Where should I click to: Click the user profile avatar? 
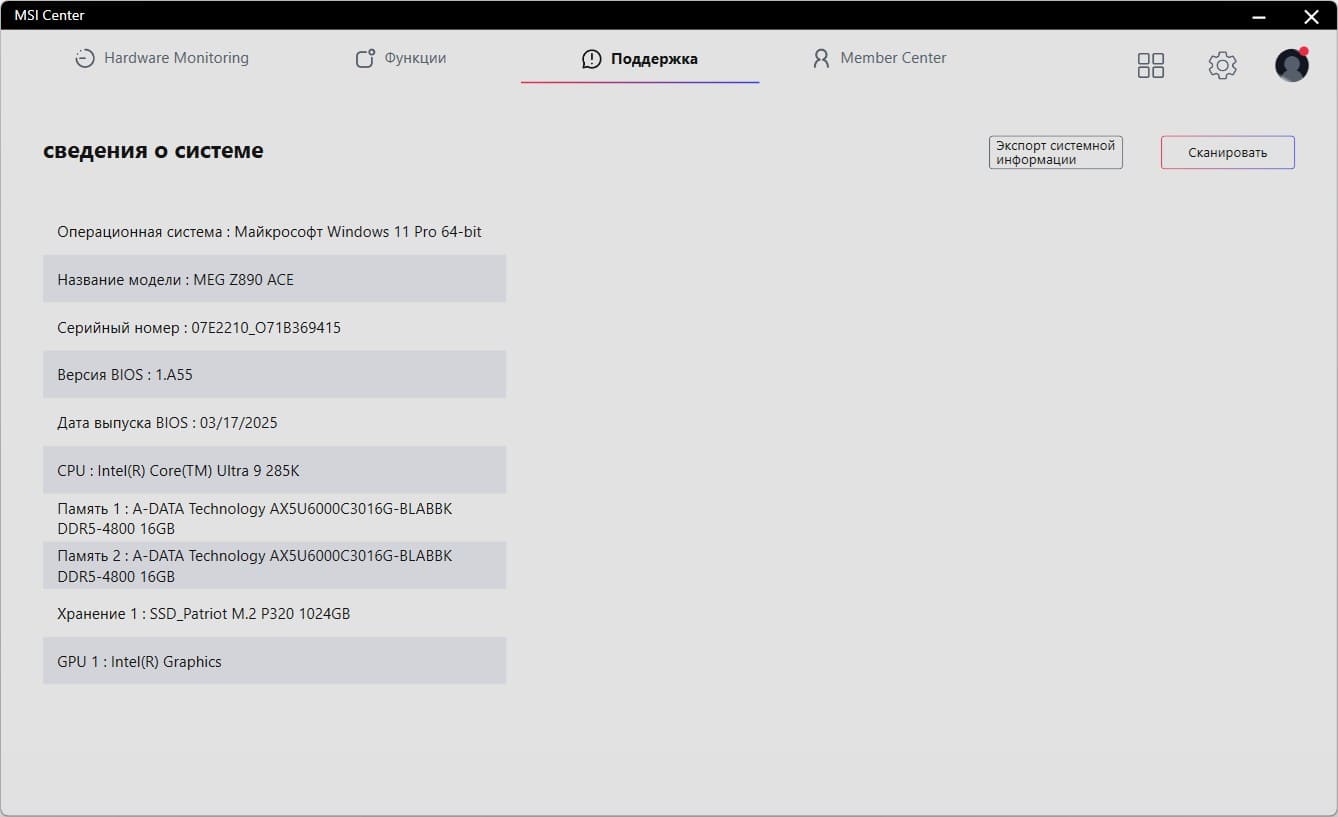1292,65
